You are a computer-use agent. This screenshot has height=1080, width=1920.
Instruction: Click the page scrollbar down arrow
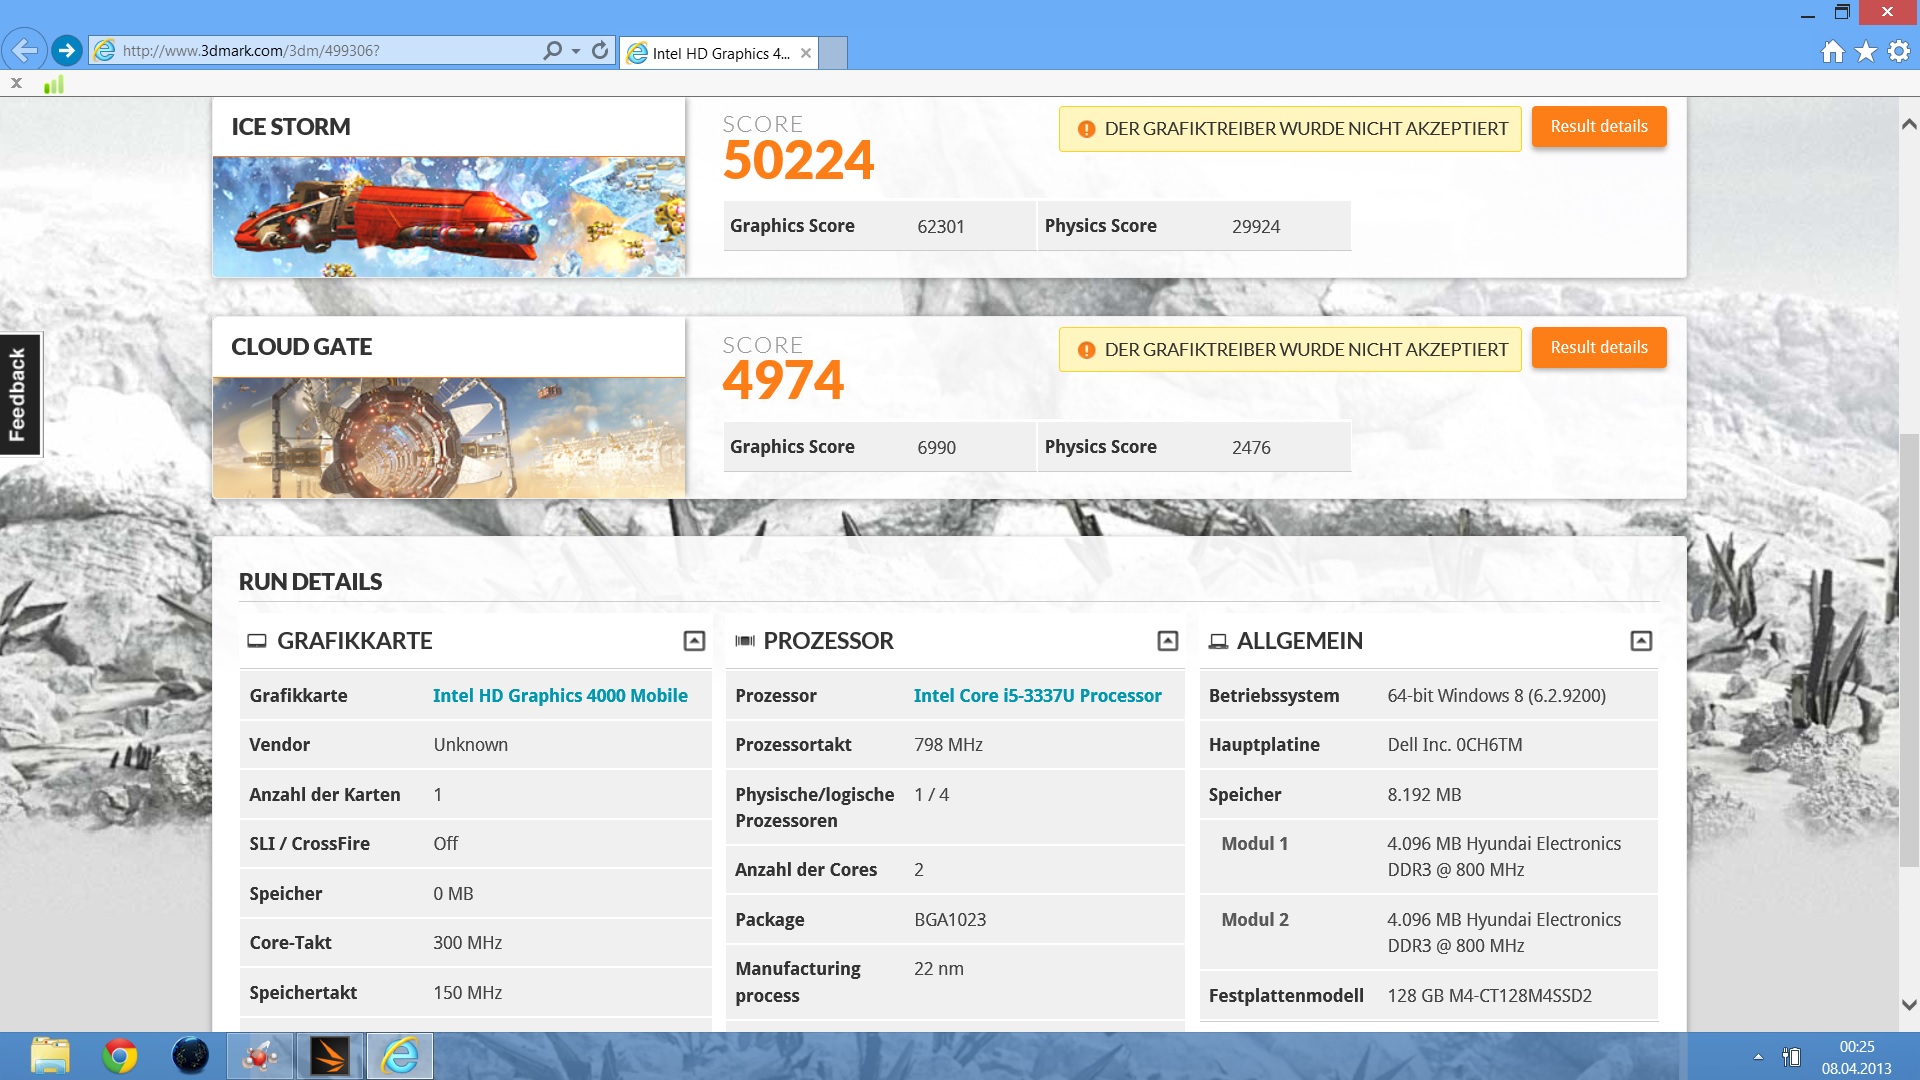(x=1908, y=1005)
